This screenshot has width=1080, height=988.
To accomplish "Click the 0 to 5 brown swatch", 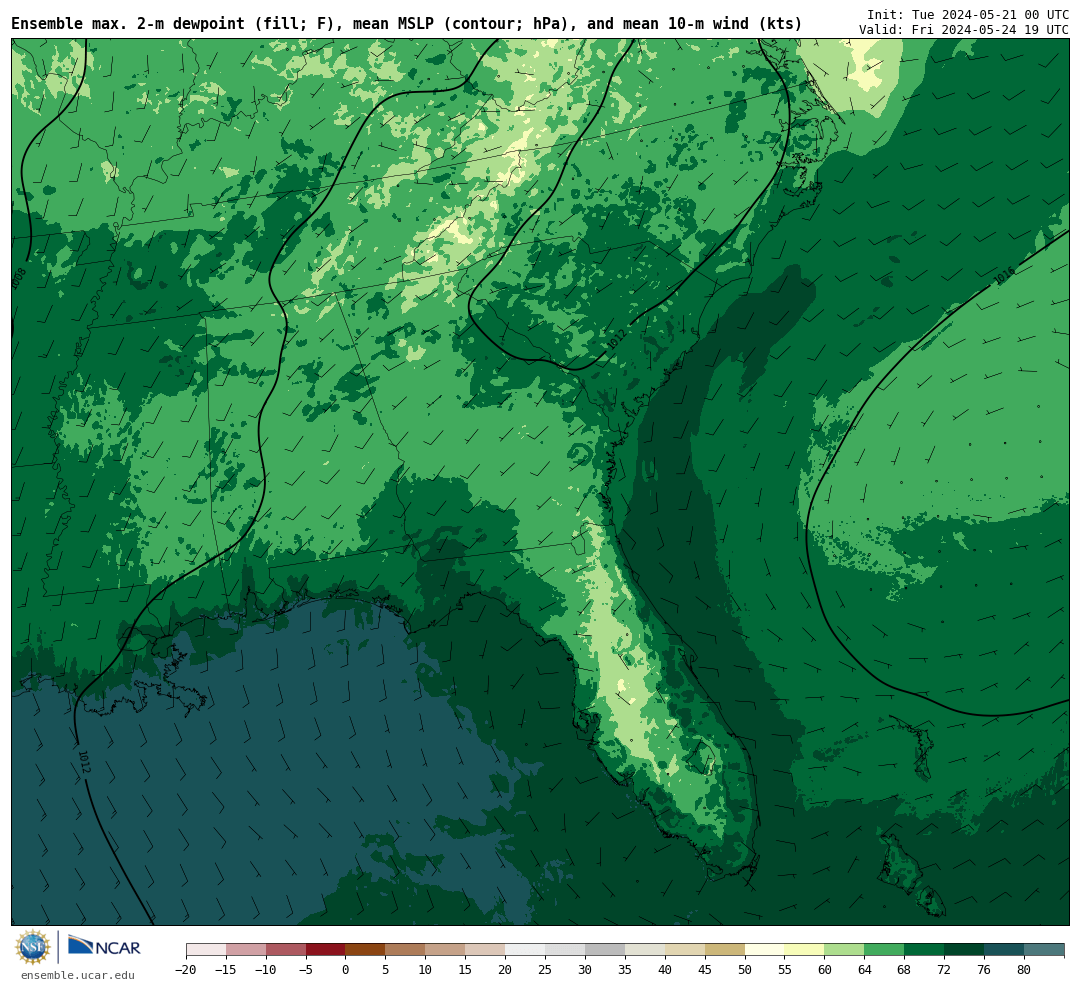I will click(x=366, y=949).
